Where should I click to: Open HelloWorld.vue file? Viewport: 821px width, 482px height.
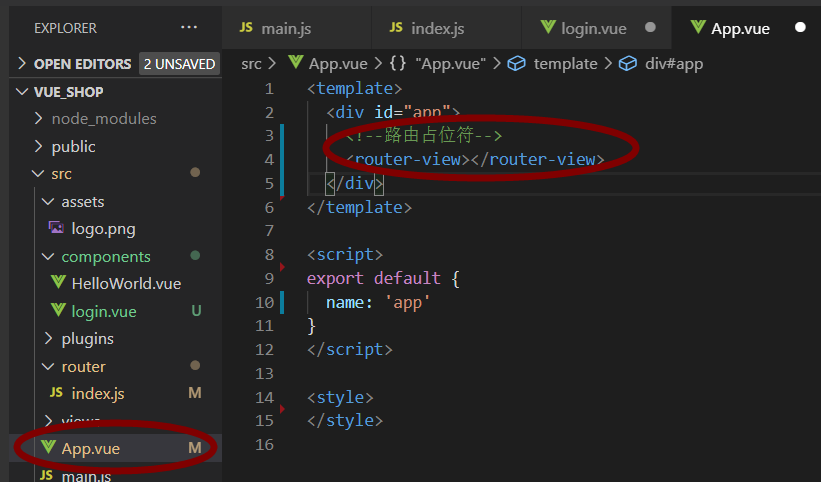[x=115, y=284]
